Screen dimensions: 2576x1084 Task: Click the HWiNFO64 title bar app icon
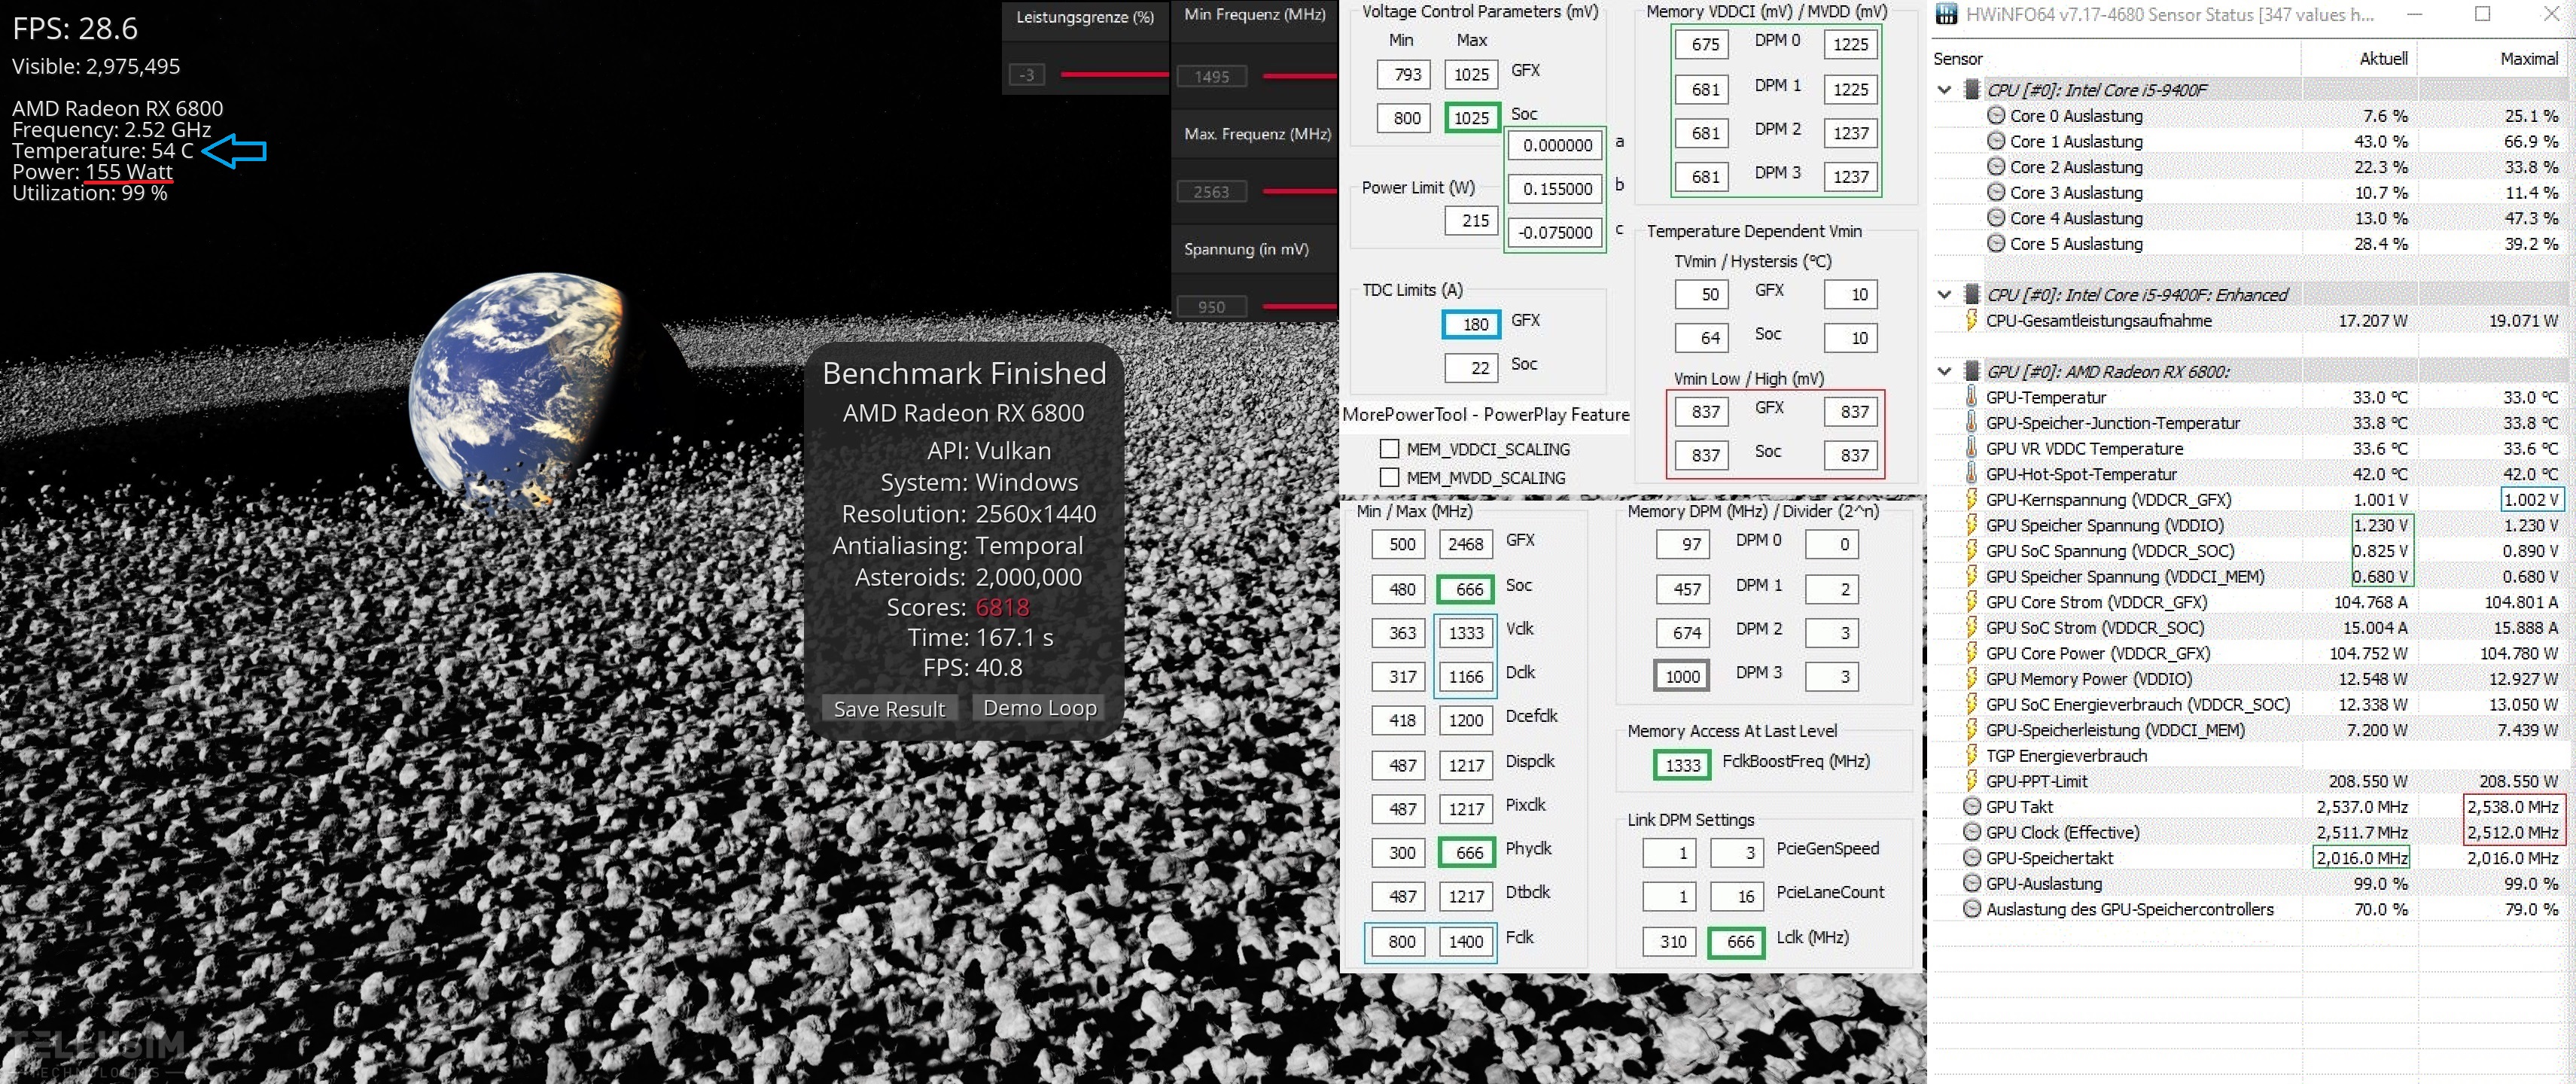(x=1945, y=14)
